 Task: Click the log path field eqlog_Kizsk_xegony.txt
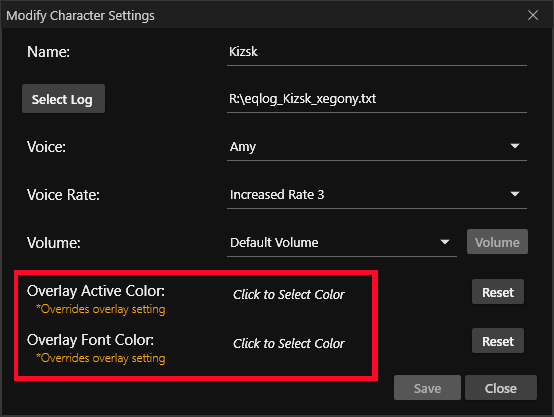[x=377, y=99]
